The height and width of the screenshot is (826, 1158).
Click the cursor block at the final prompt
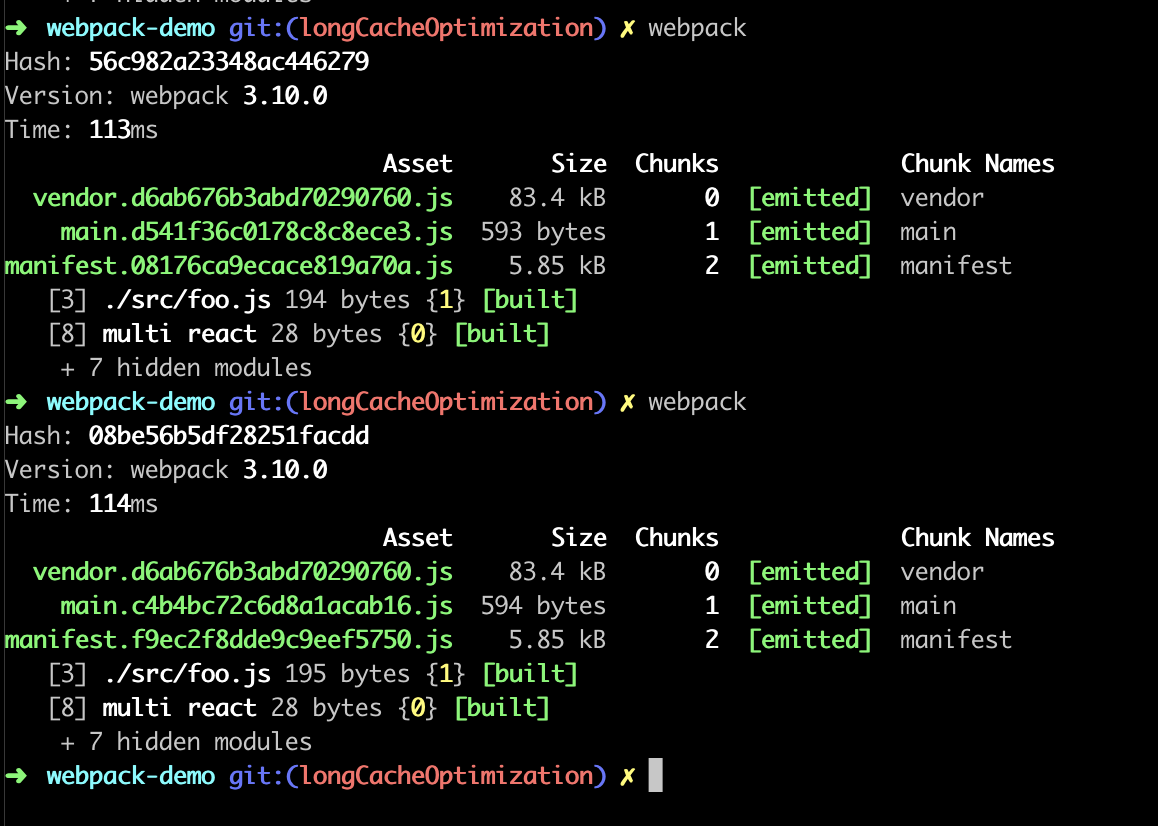pyautogui.click(x=655, y=775)
